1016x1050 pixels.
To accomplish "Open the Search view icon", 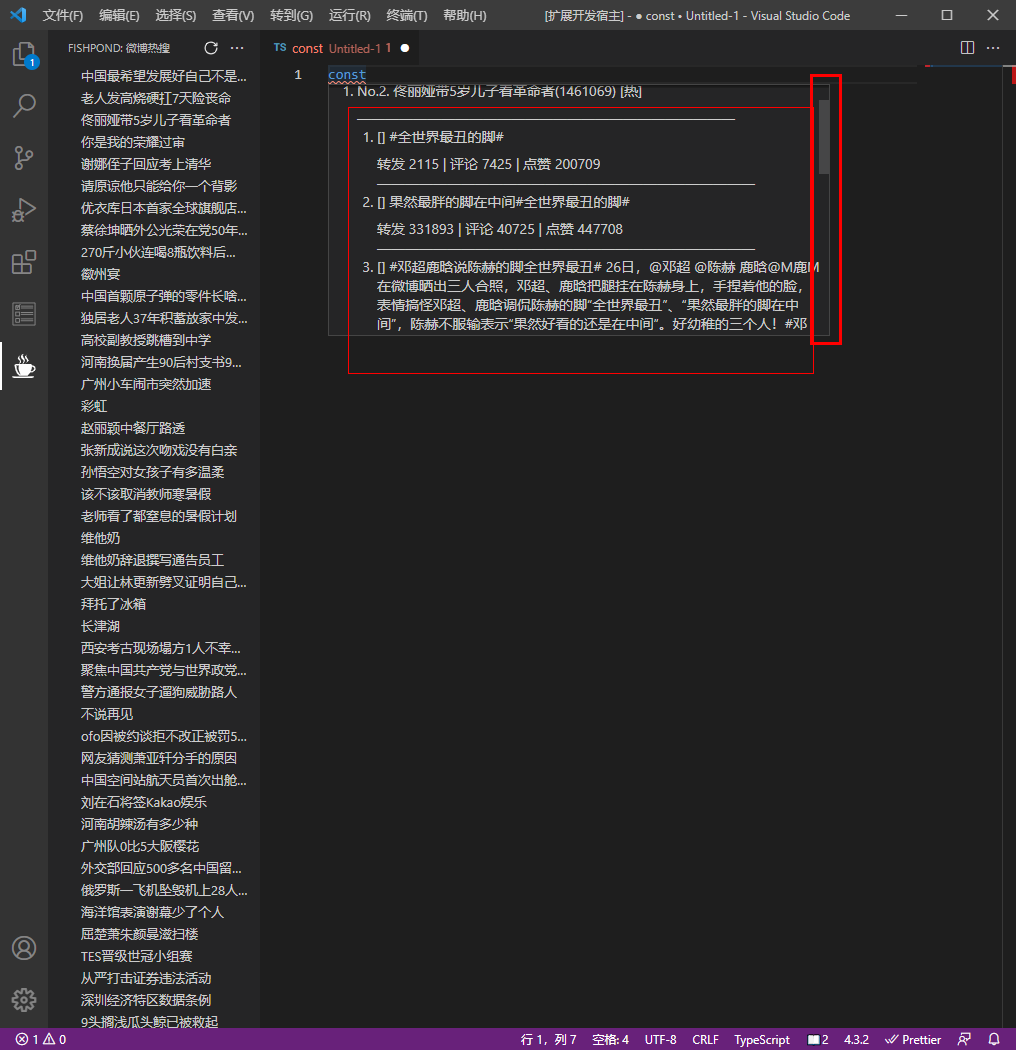I will 24,106.
